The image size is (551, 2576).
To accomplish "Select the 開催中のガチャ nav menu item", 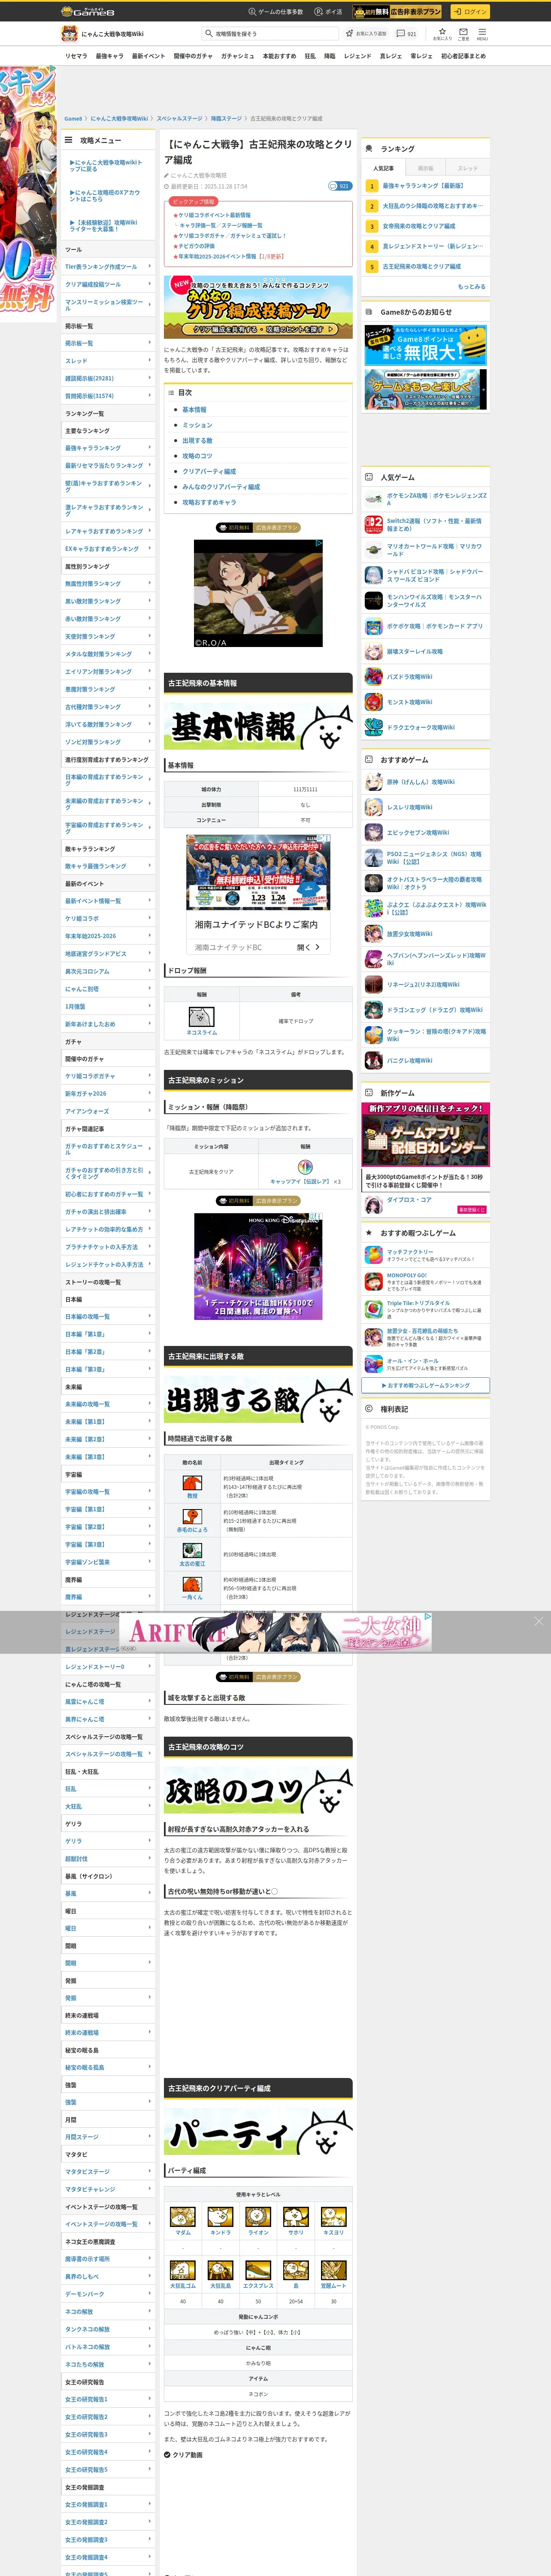I will tap(193, 56).
